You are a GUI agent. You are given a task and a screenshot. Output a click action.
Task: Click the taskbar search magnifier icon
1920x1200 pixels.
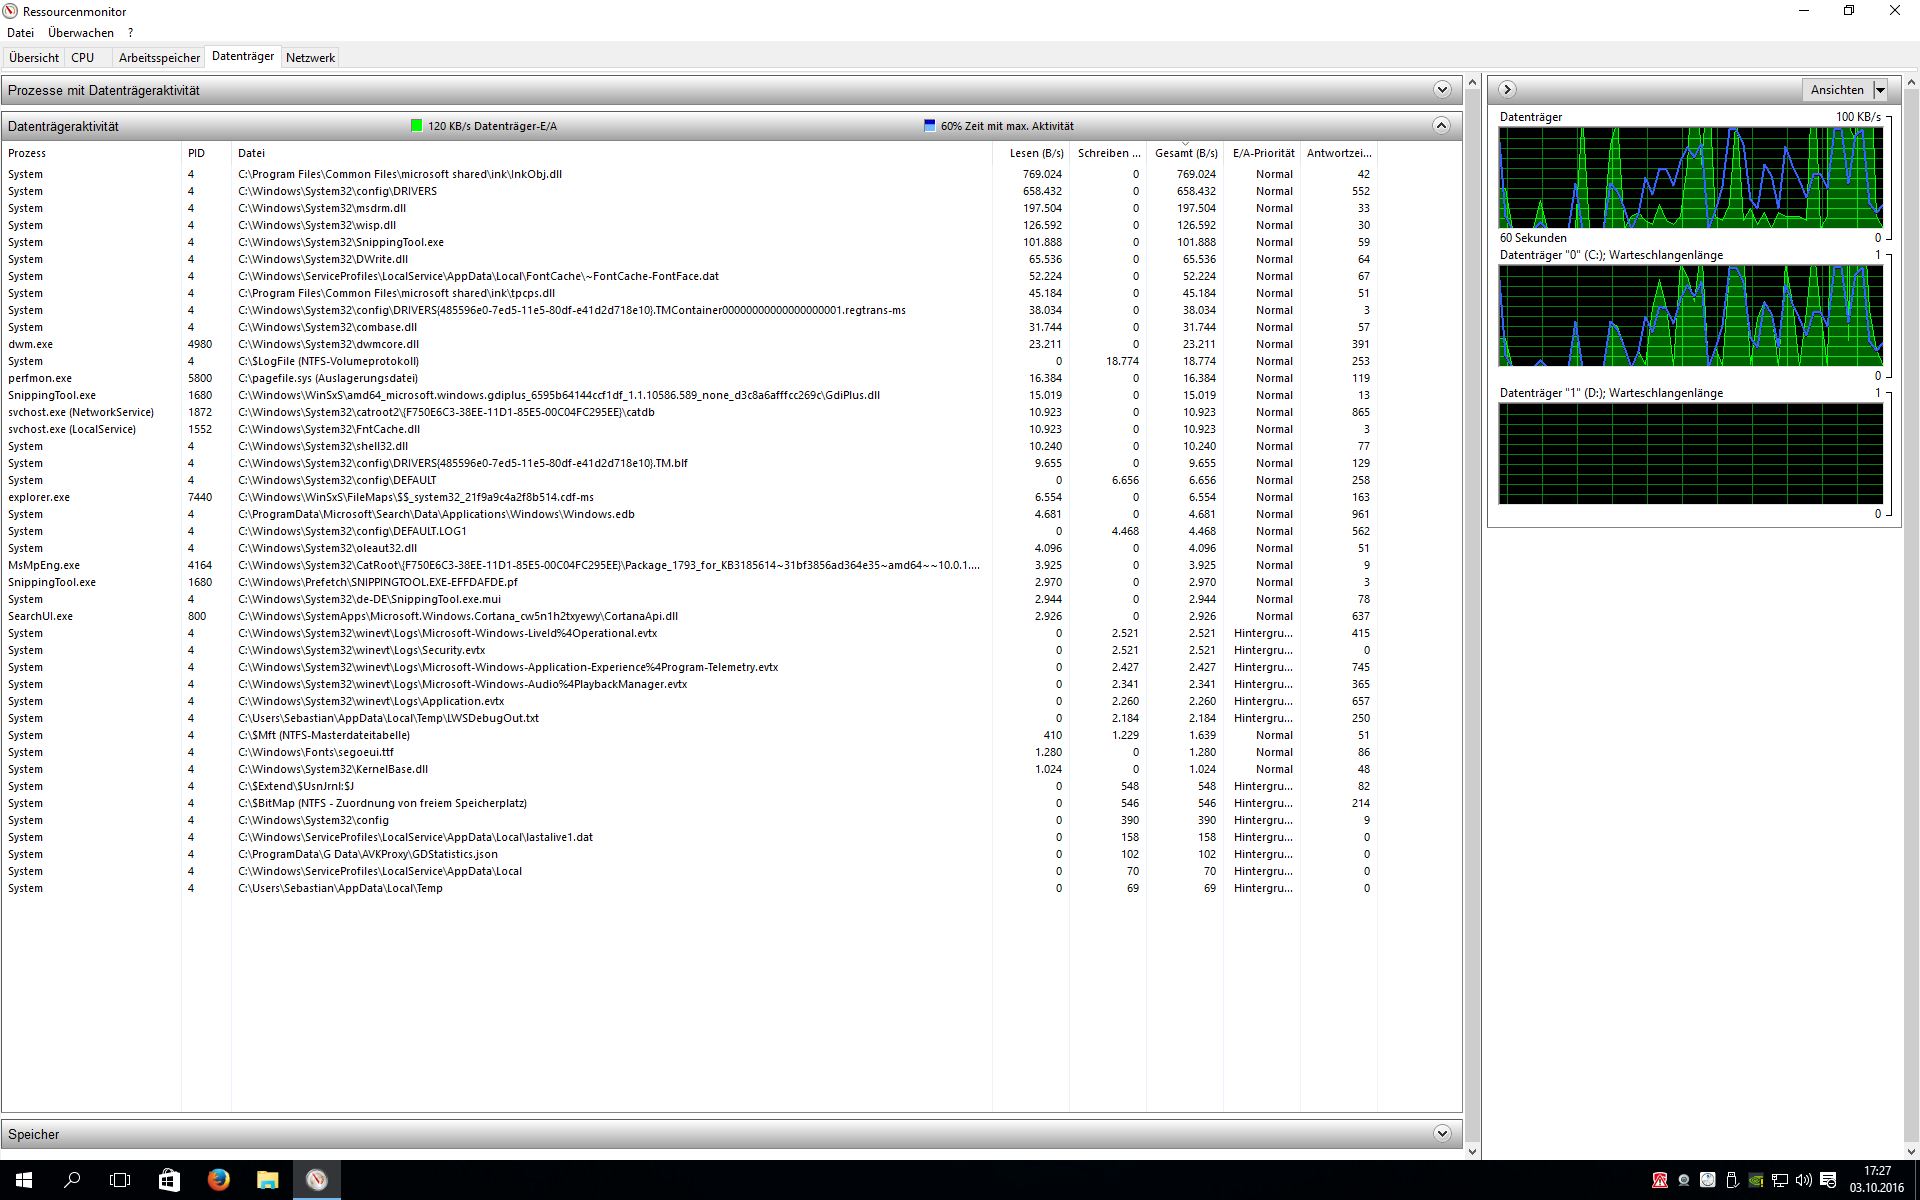click(72, 1180)
